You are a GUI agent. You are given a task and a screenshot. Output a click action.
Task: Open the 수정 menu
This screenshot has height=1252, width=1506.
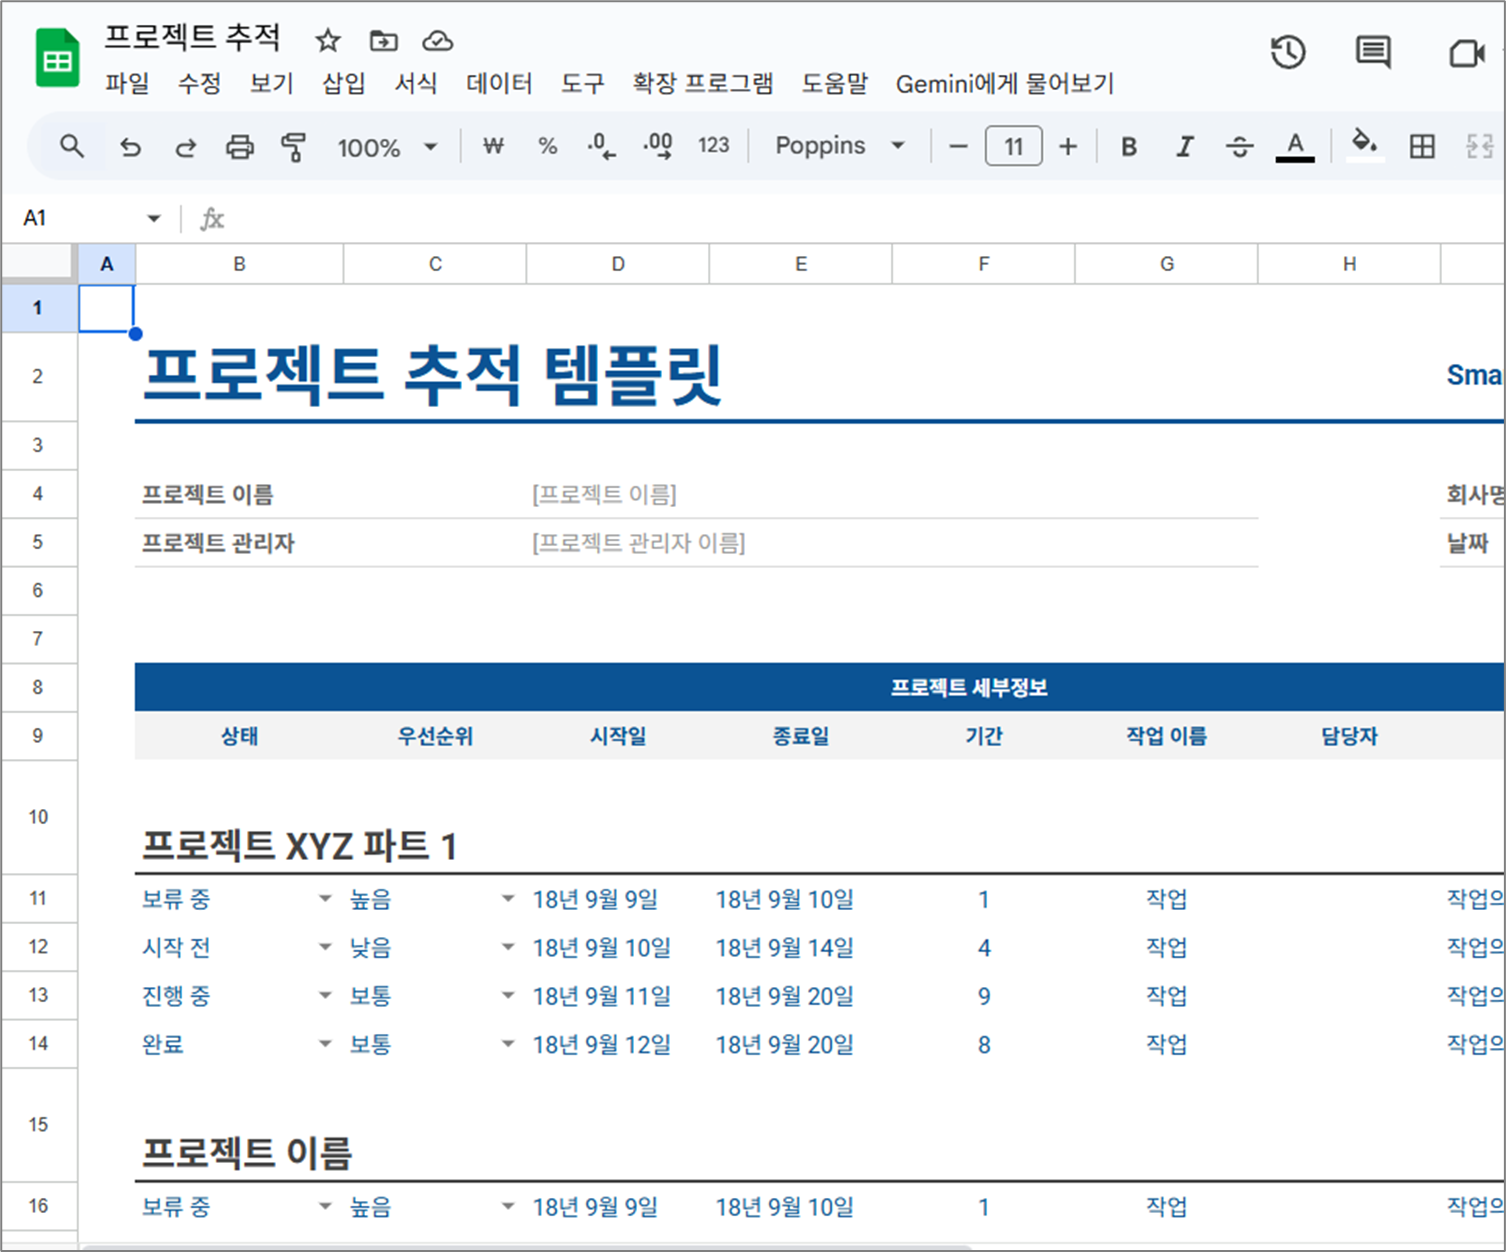click(199, 84)
